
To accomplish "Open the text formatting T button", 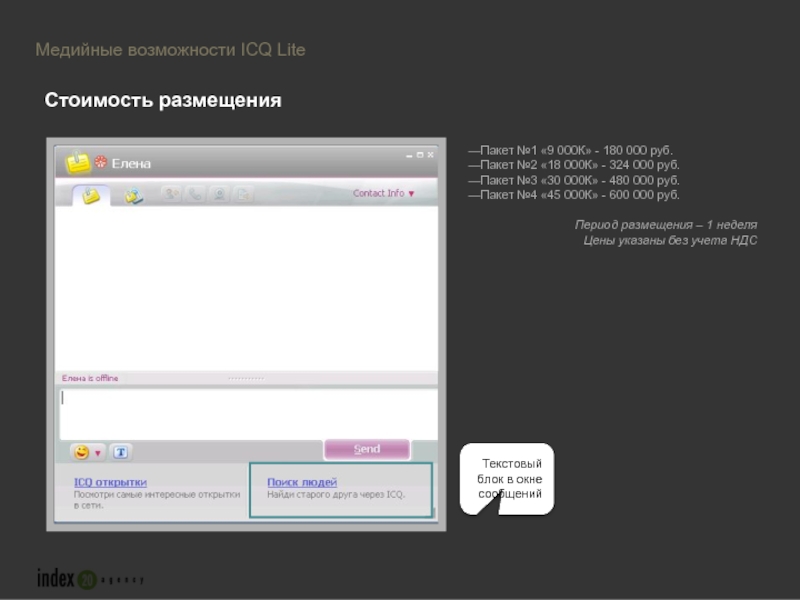I will pyautogui.click(x=120, y=452).
